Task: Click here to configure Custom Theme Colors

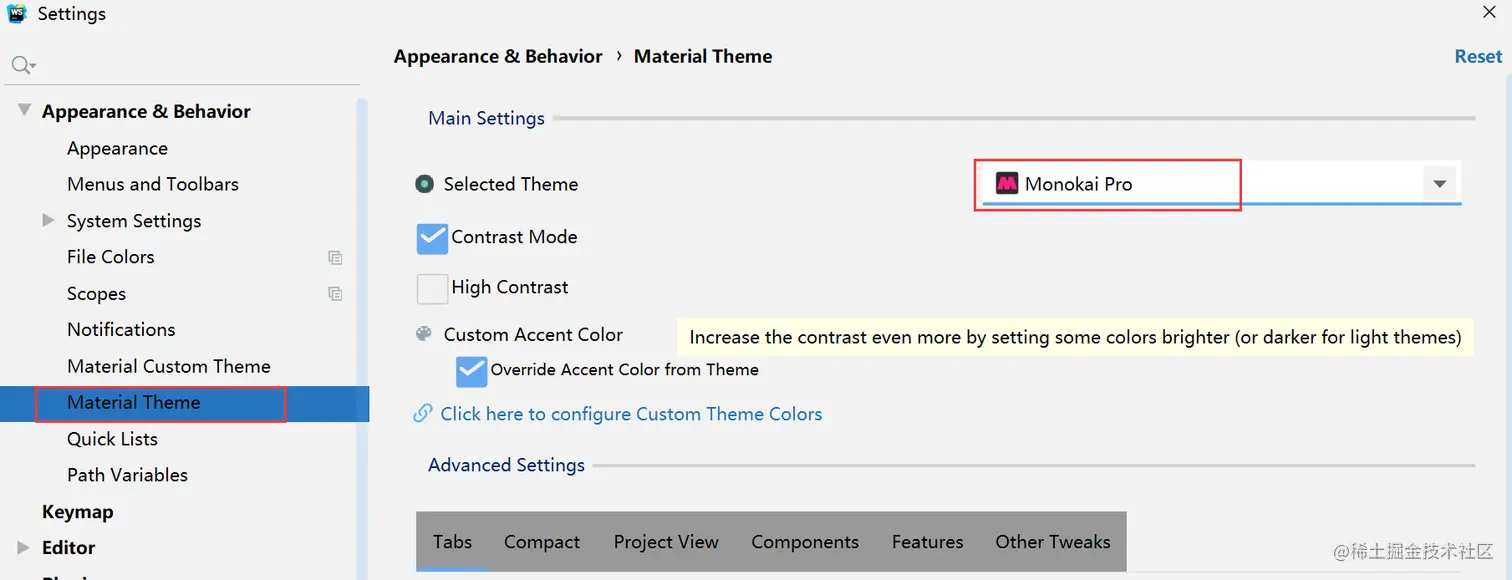Action: click(x=631, y=414)
